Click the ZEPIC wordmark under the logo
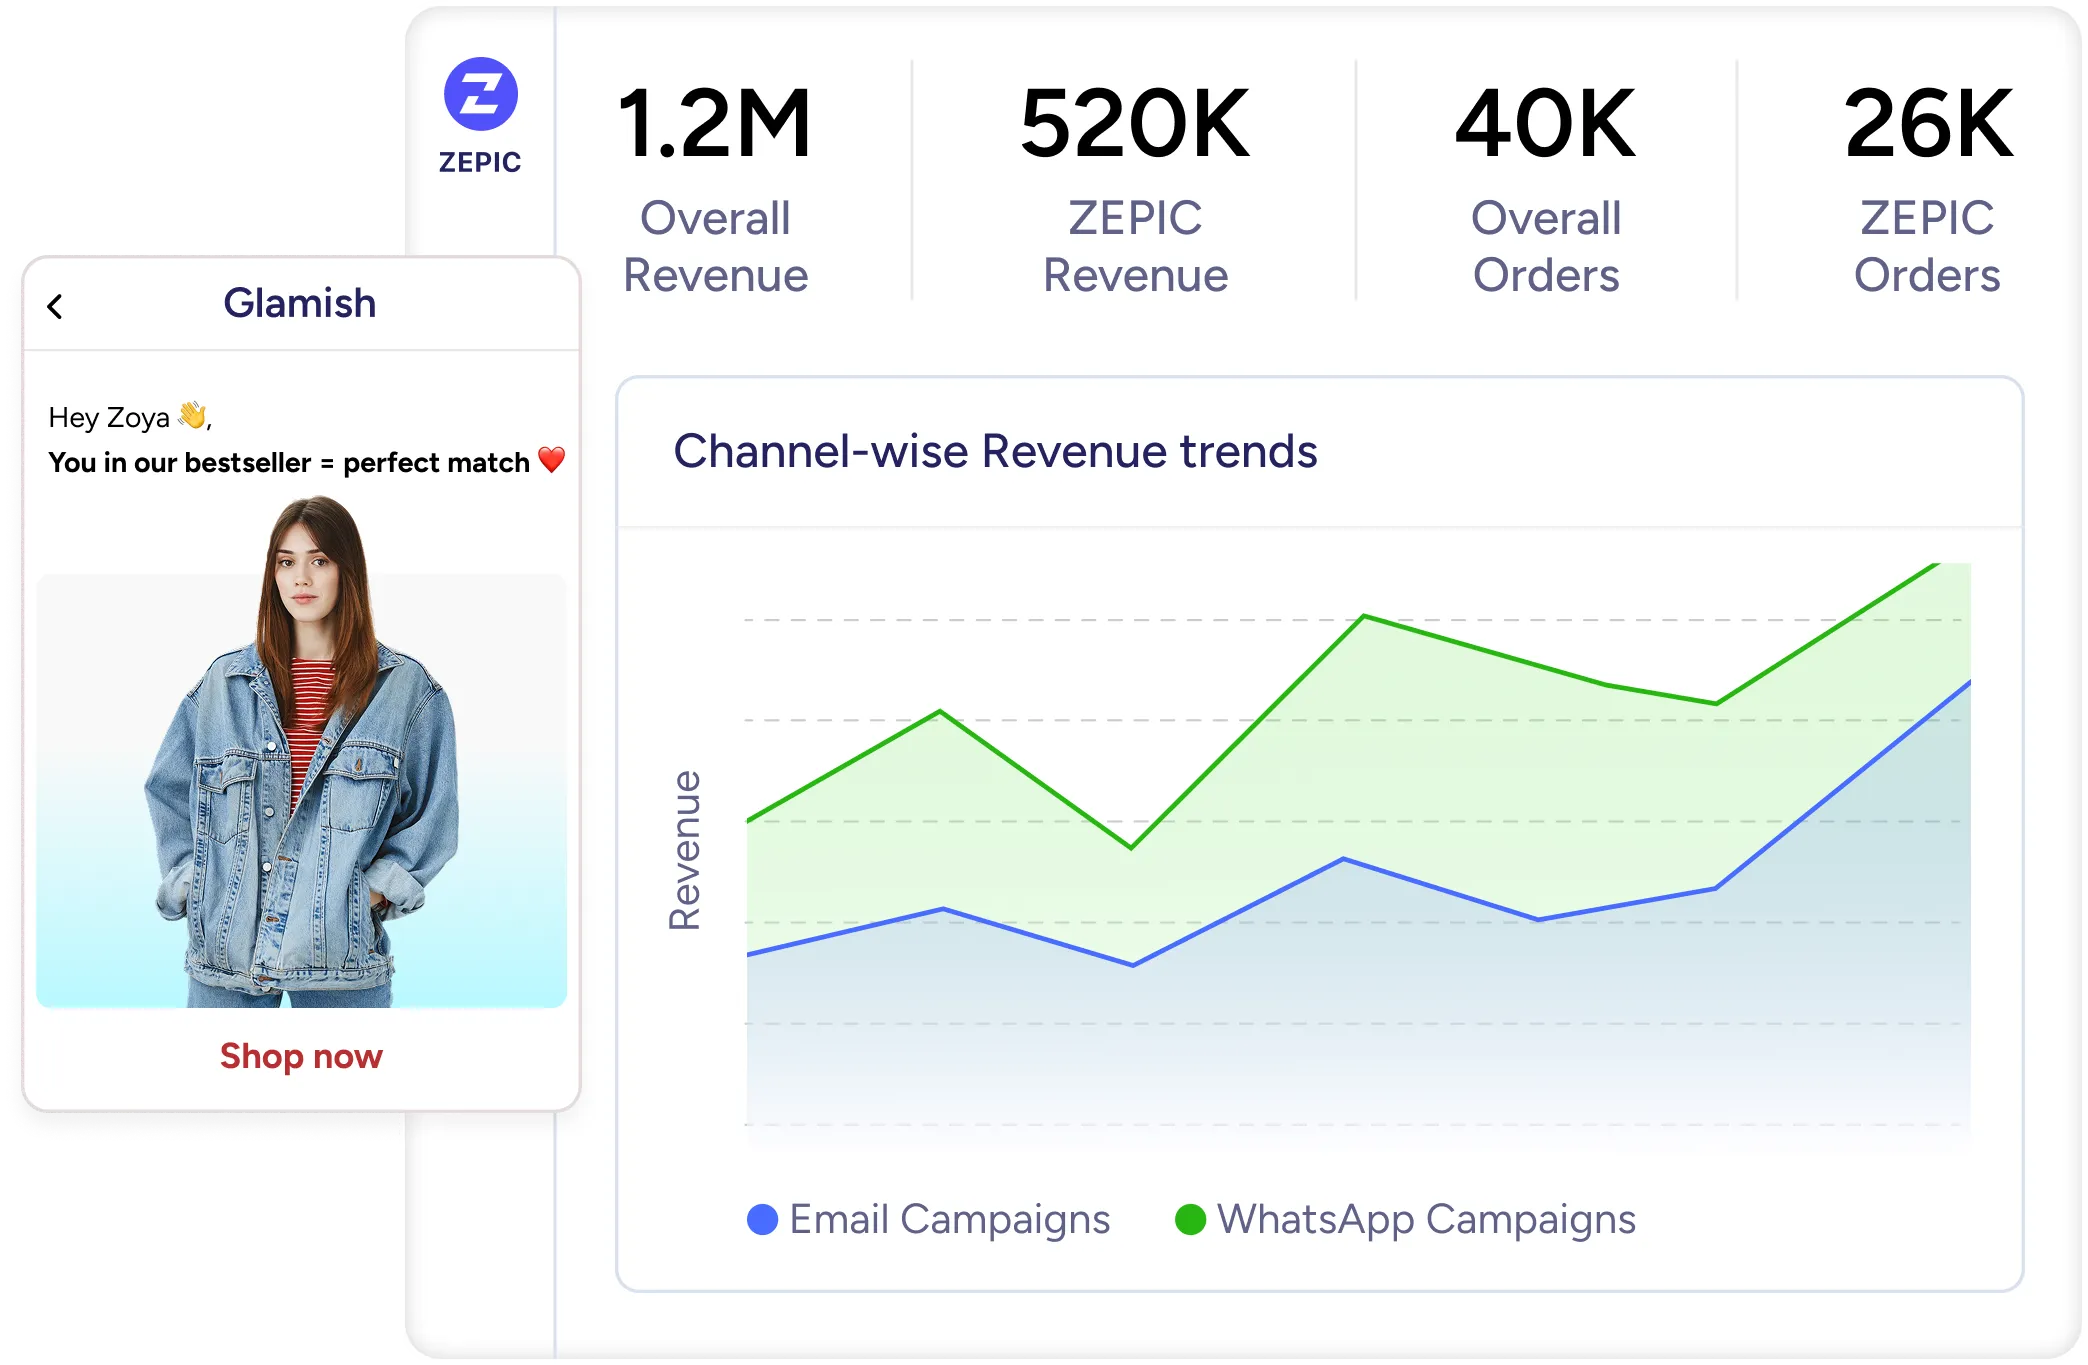The height and width of the screenshot is (1365, 2088). (x=480, y=162)
